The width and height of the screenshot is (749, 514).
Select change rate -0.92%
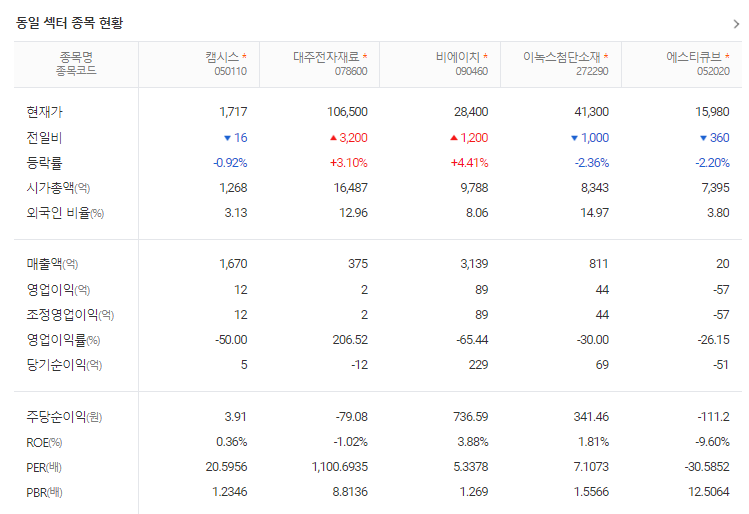pos(230,163)
